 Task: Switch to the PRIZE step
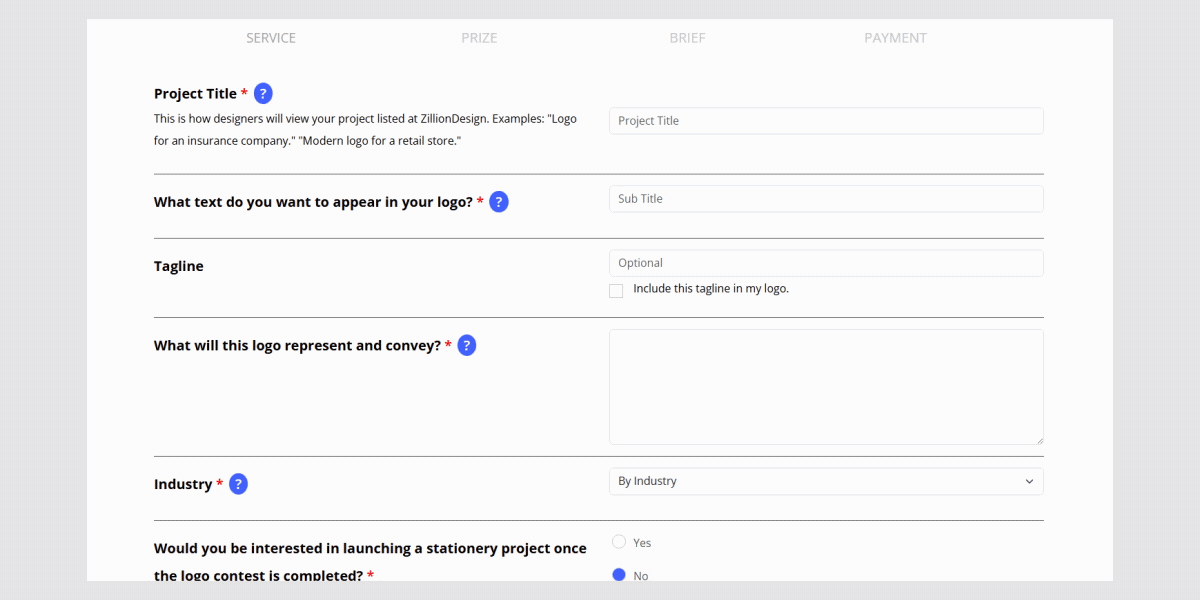[x=479, y=38]
